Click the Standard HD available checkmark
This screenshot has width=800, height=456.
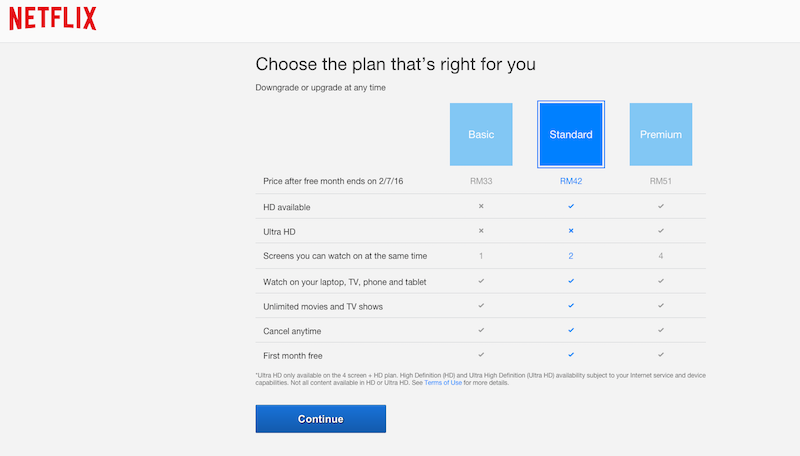point(571,206)
